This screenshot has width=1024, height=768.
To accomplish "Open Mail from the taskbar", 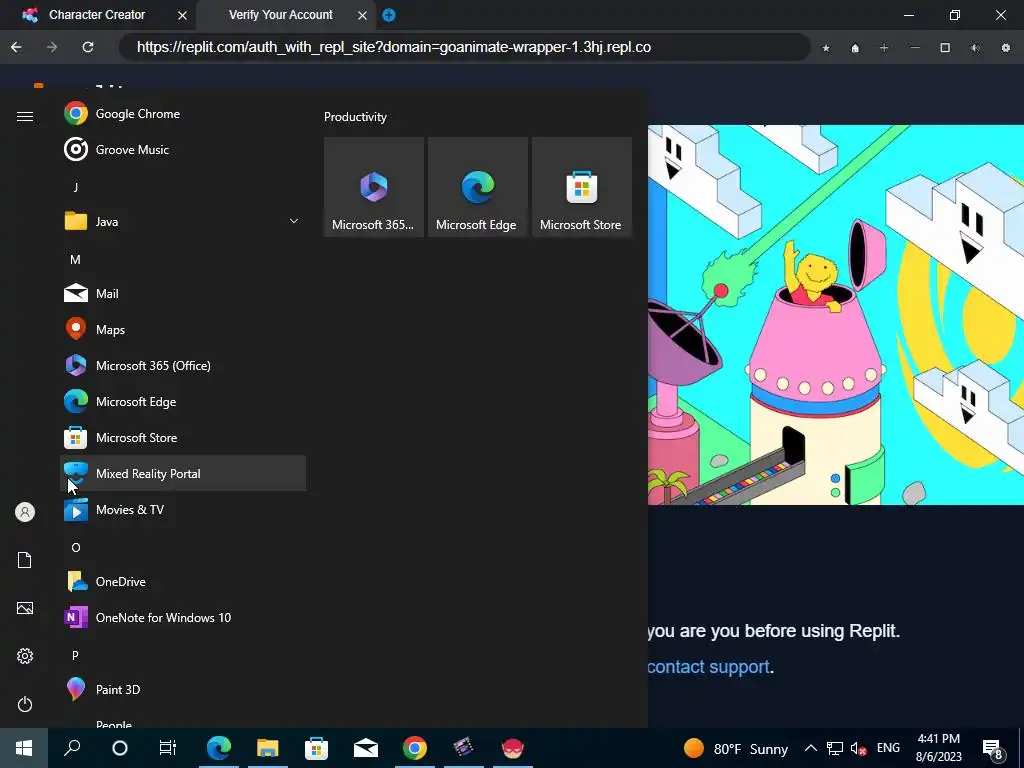I will 366,748.
